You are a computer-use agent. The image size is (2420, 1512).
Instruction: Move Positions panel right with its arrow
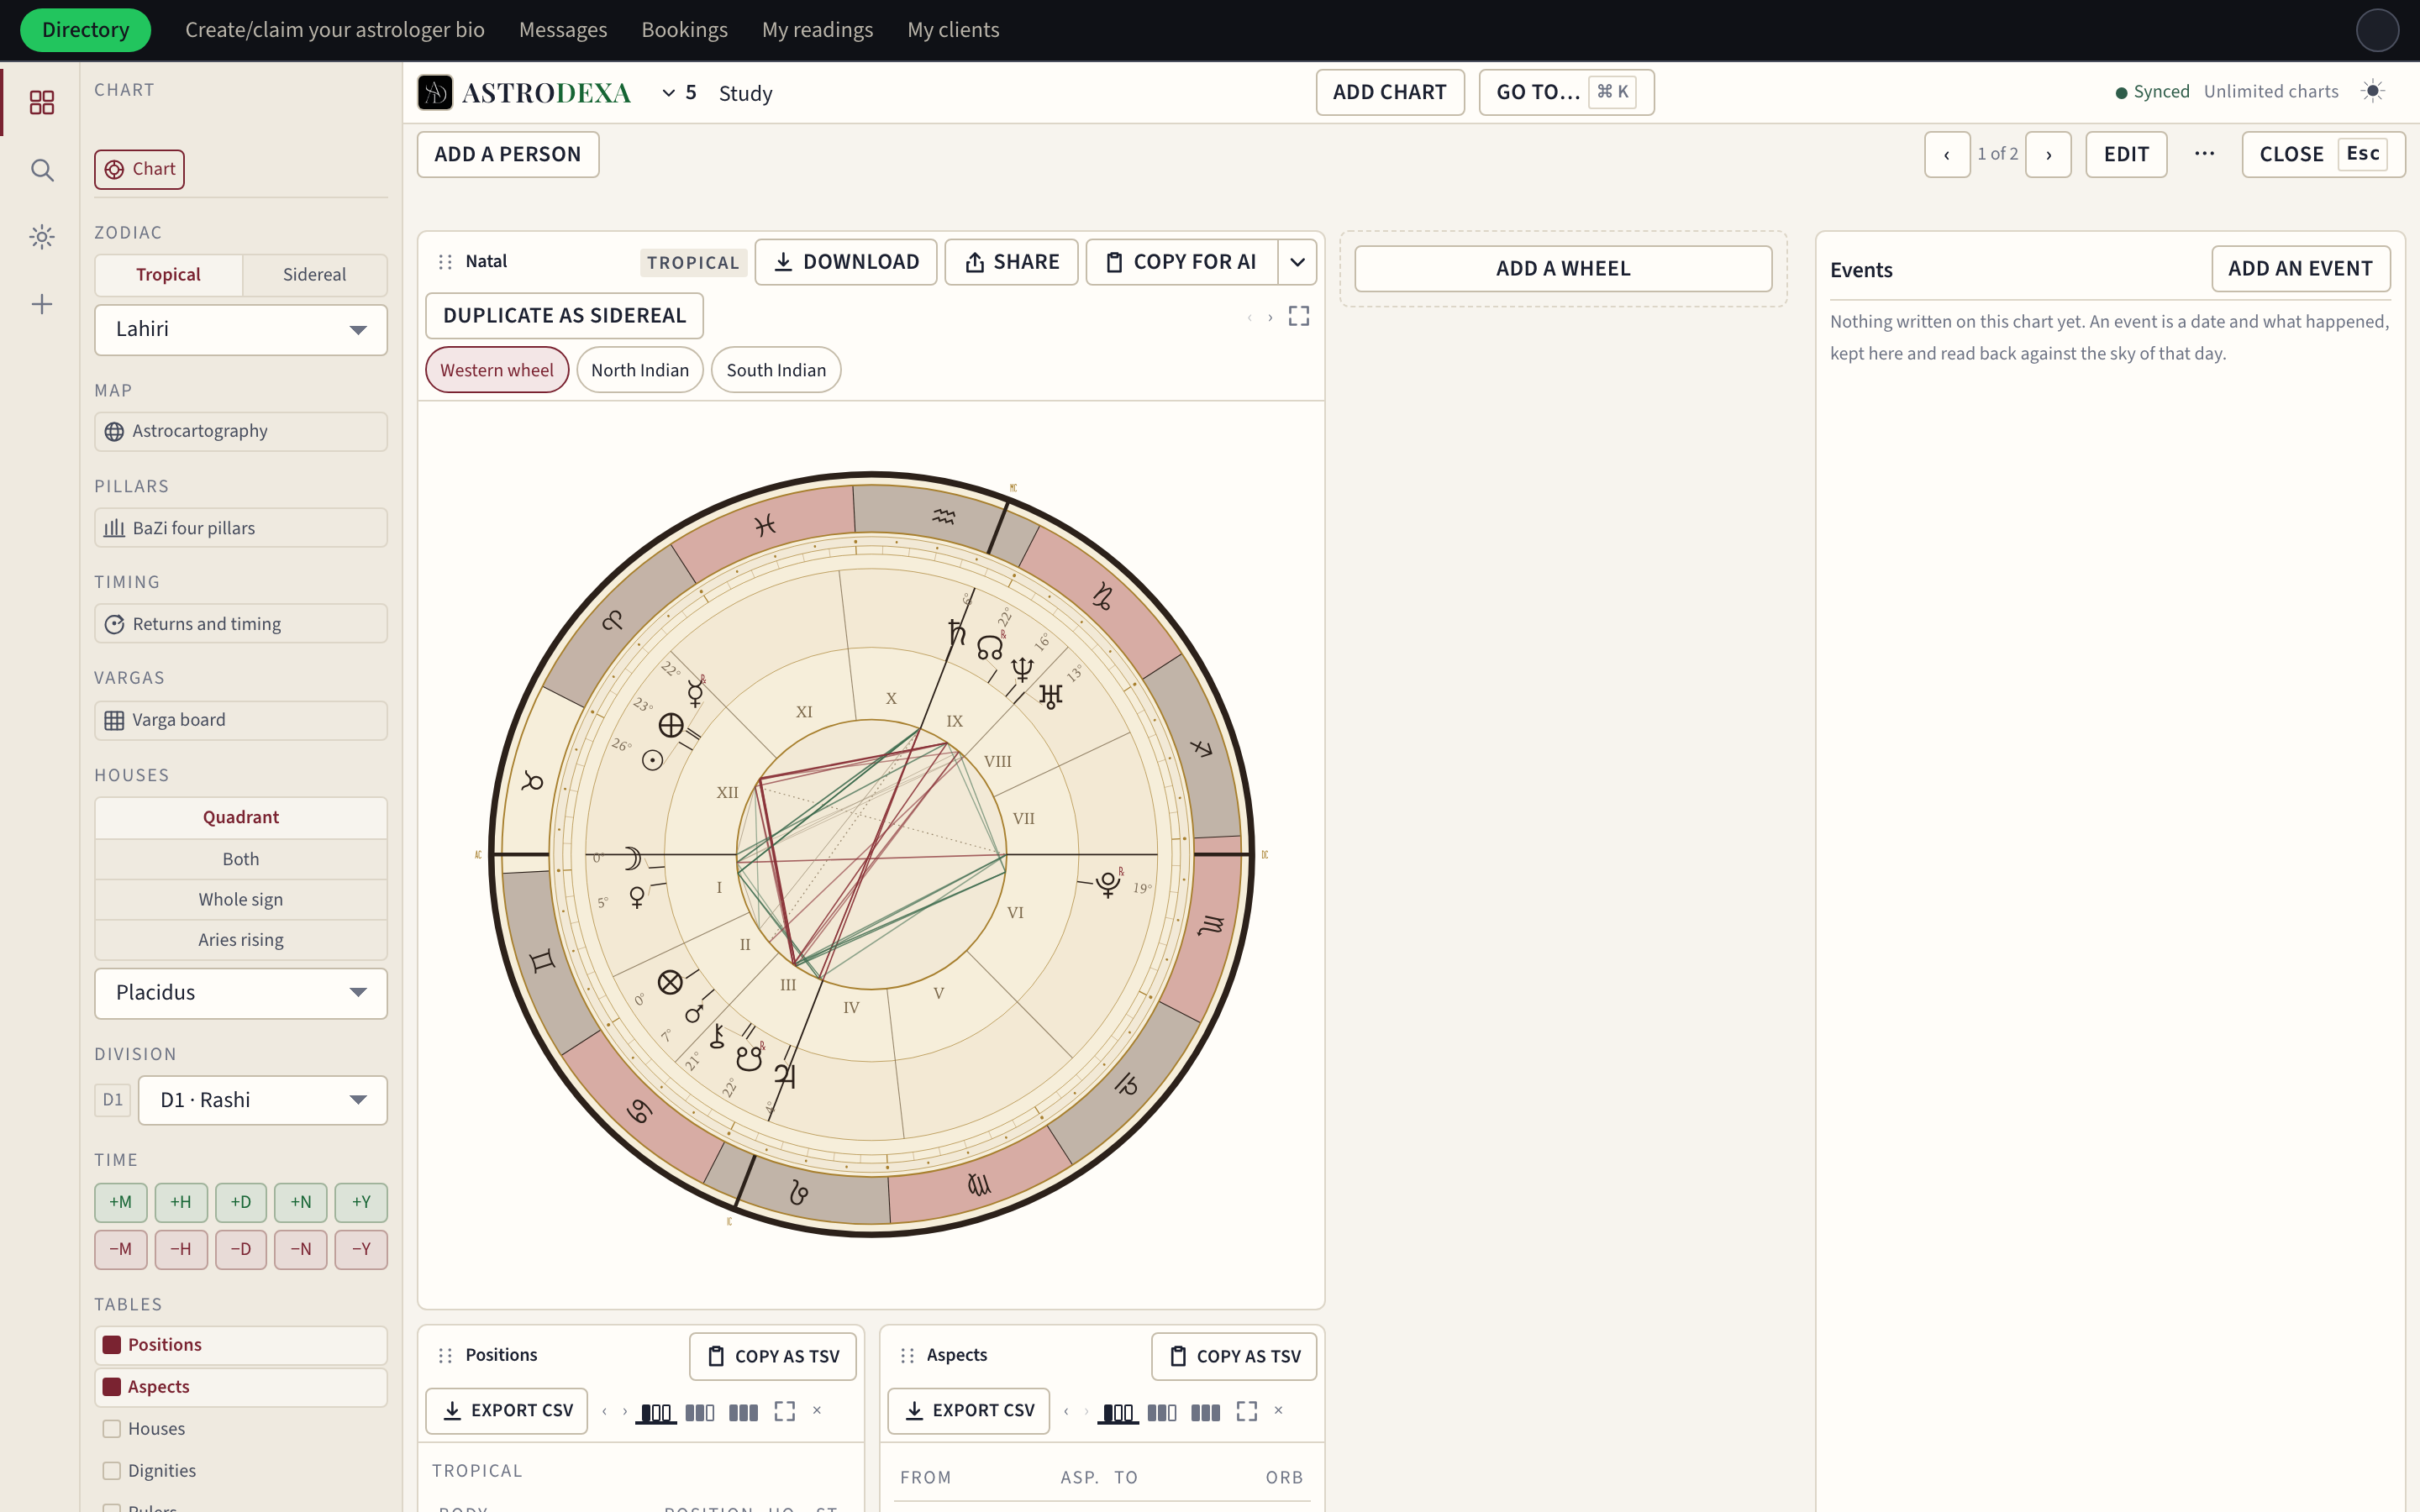point(625,1412)
